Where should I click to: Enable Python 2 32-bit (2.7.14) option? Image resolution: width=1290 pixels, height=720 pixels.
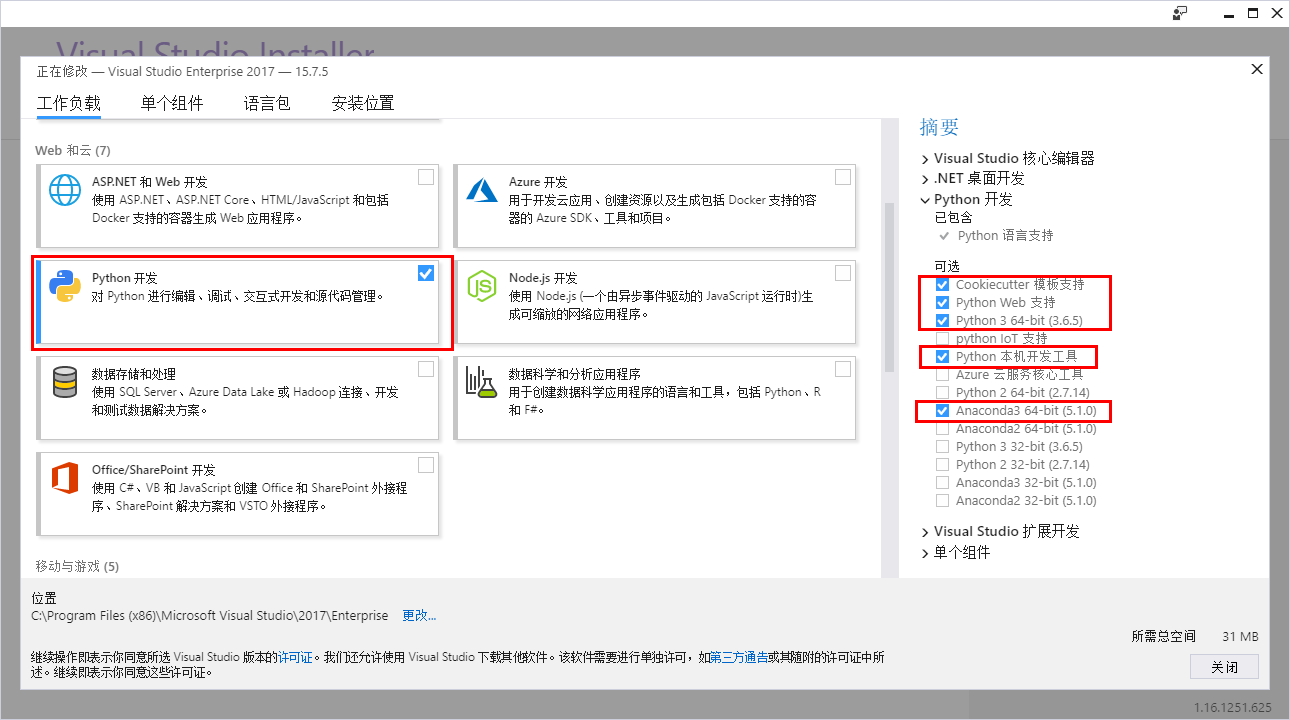(x=942, y=465)
